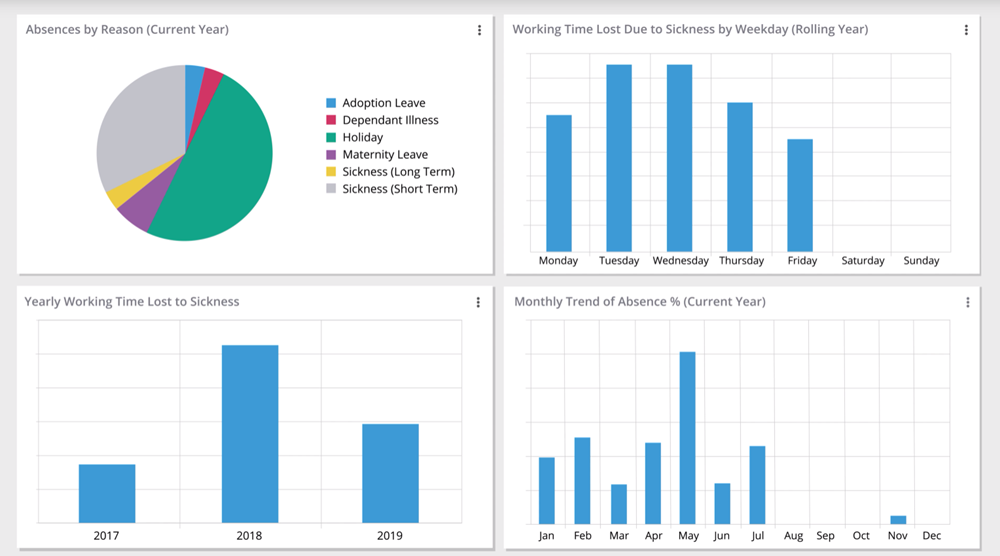Click the Holiday legend swatch
This screenshot has width=1000, height=556.
[331, 137]
